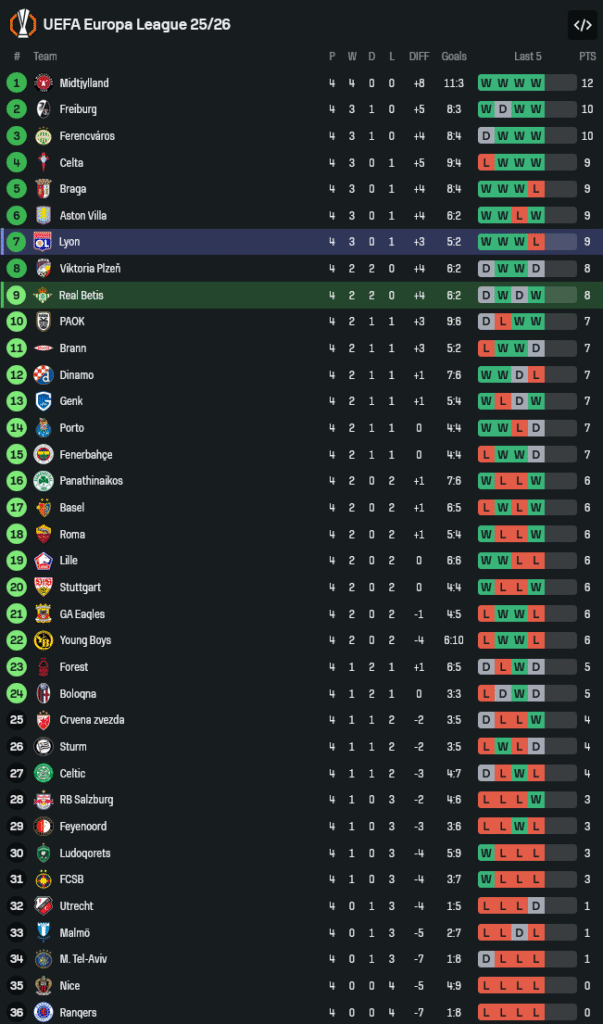Click the Roma club crest
This screenshot has height=1024, width=603.
pos(43,534)
